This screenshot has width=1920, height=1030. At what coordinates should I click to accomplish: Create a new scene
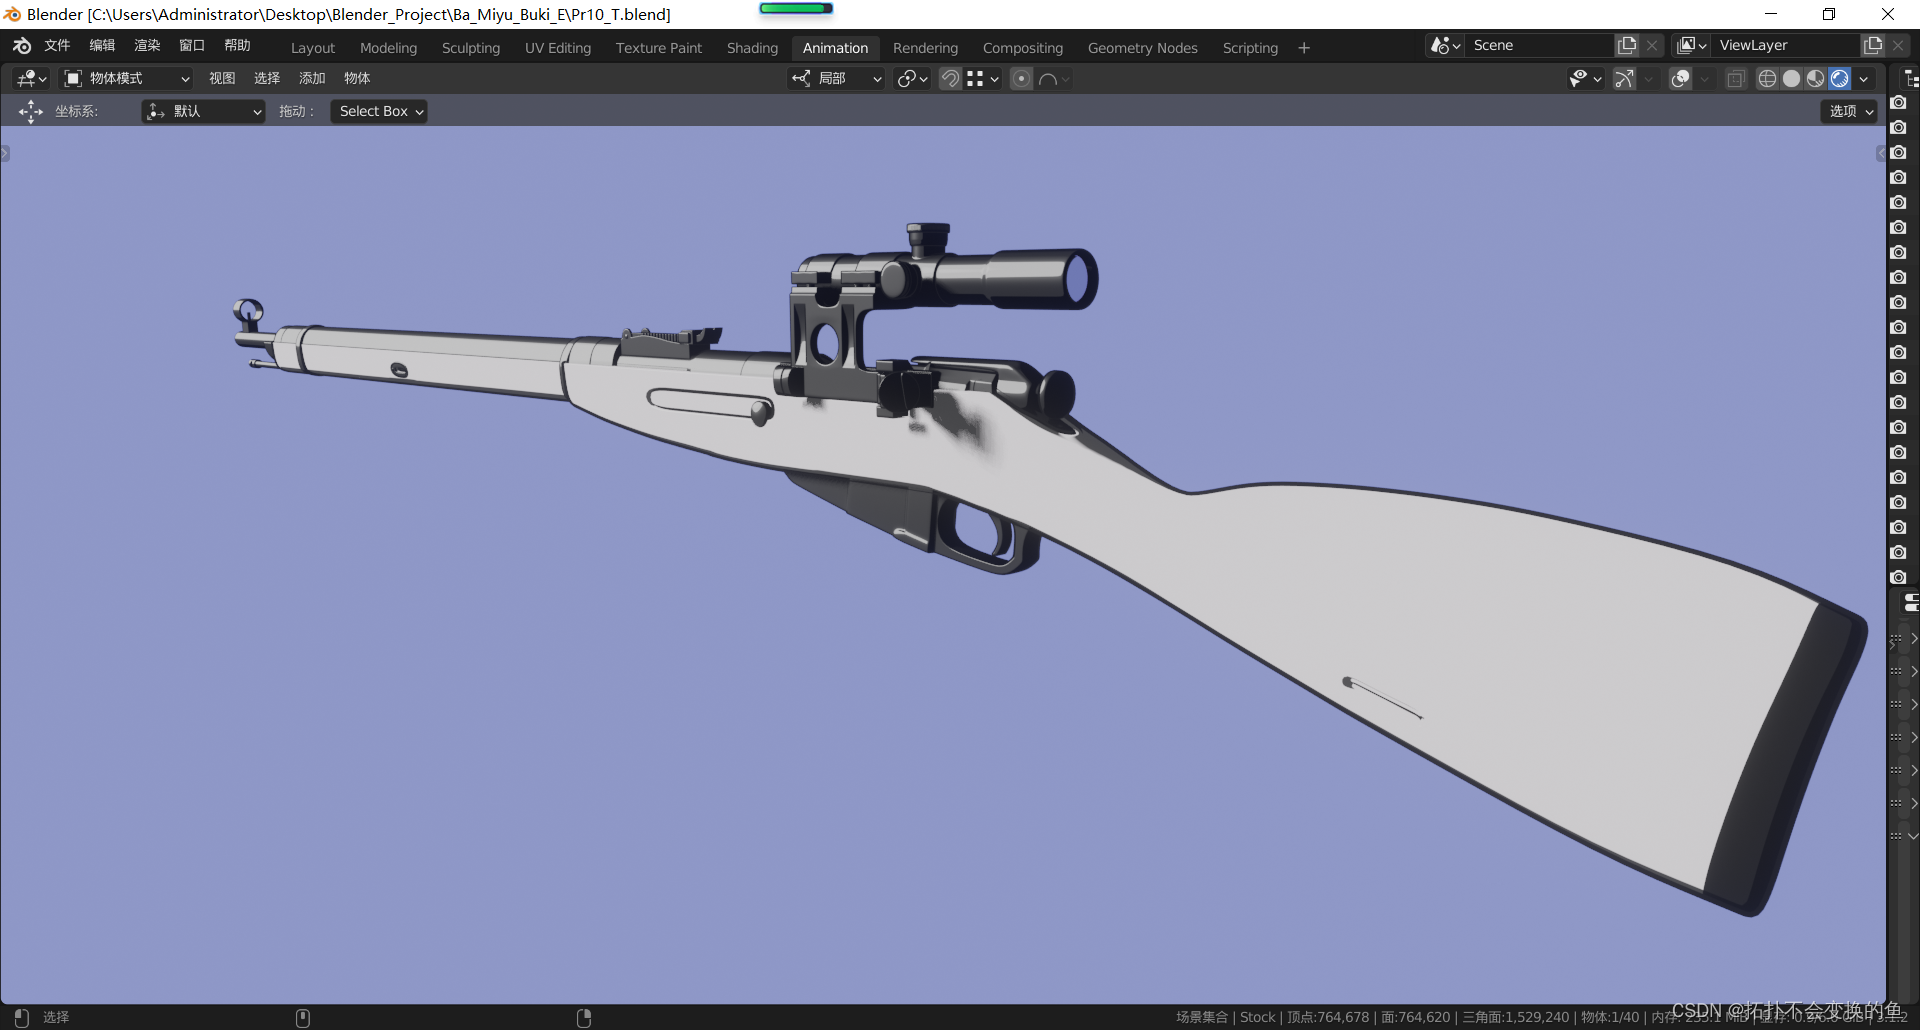tap(1627, 45)
